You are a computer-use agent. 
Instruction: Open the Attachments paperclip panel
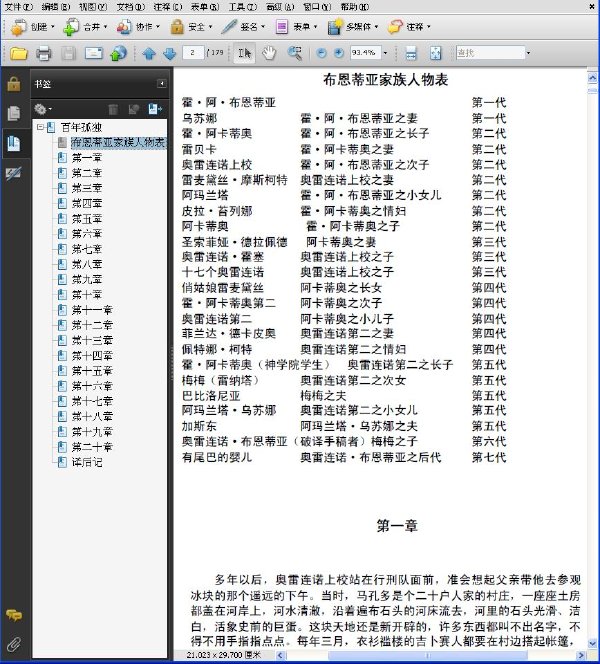point(14,645)
